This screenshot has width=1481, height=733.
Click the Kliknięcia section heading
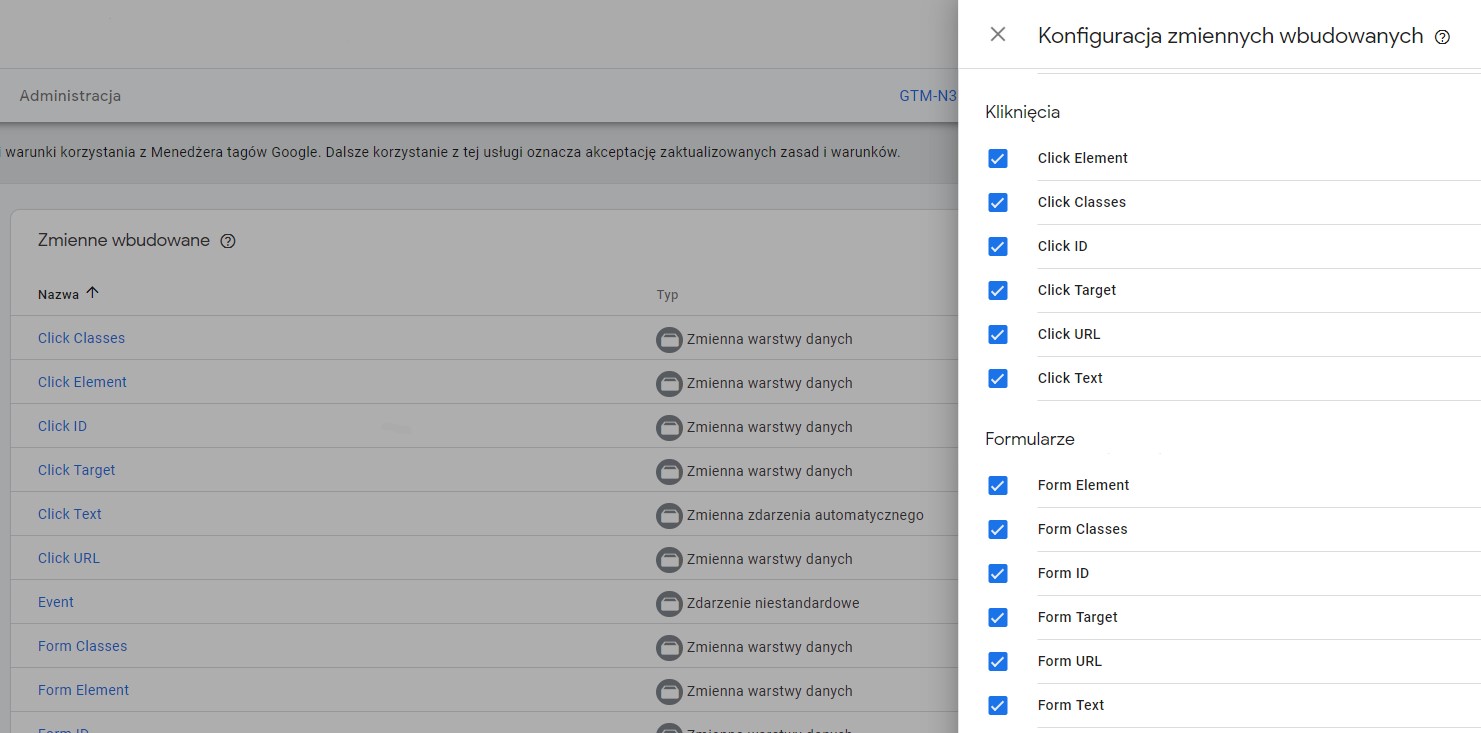click(x=1022, y=112)
